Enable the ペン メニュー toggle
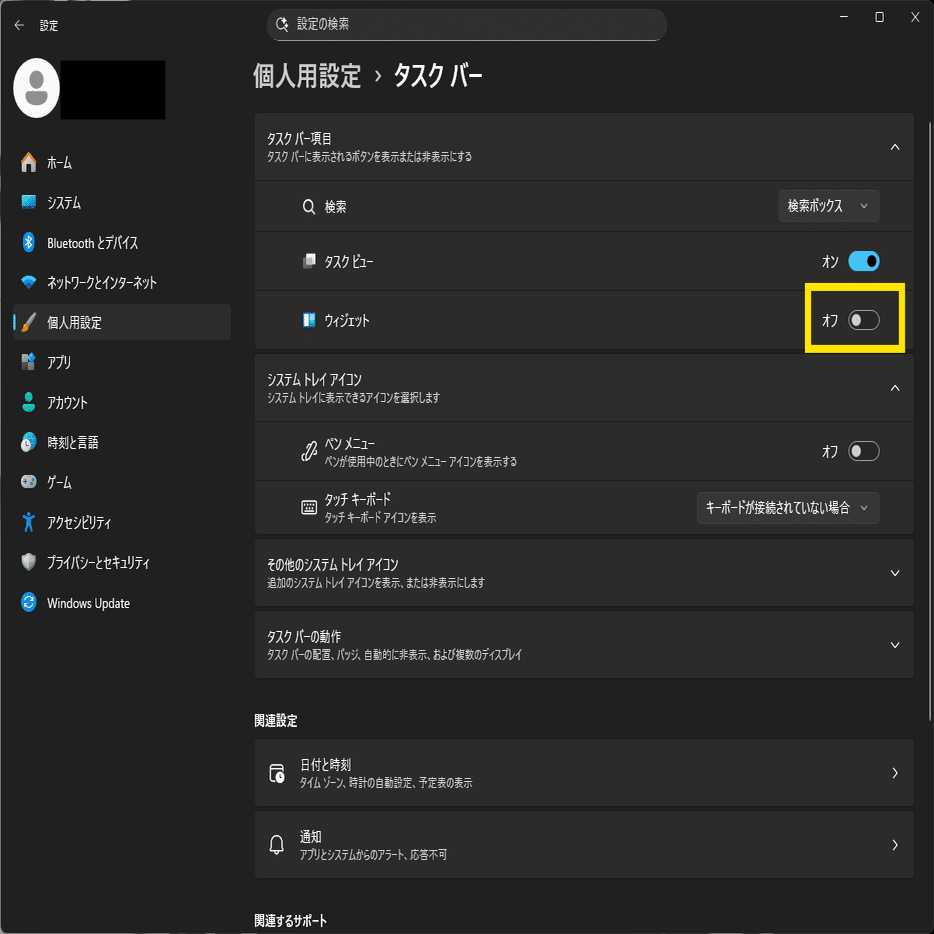The width and height of the screenshot is (934, 934). (x=862, y=451)
